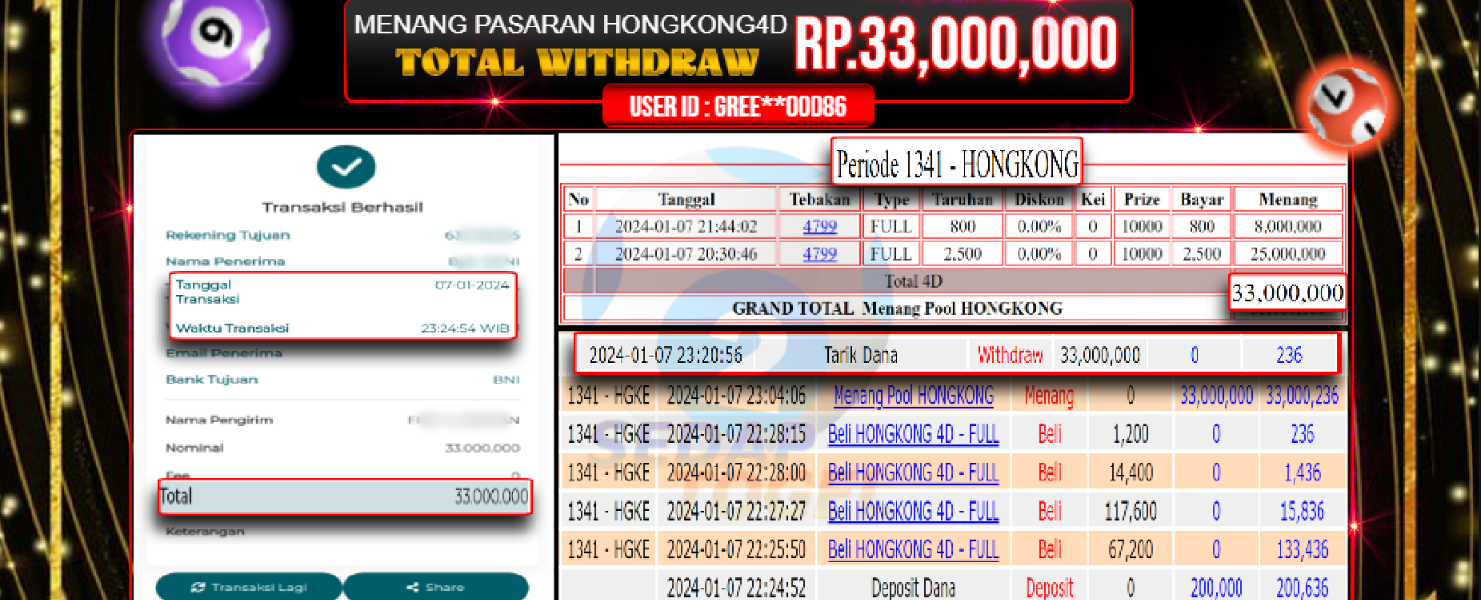Click the Diskon column header
The width and height of the screenshot is (1481, 600).
click(x=1039, y=199)
